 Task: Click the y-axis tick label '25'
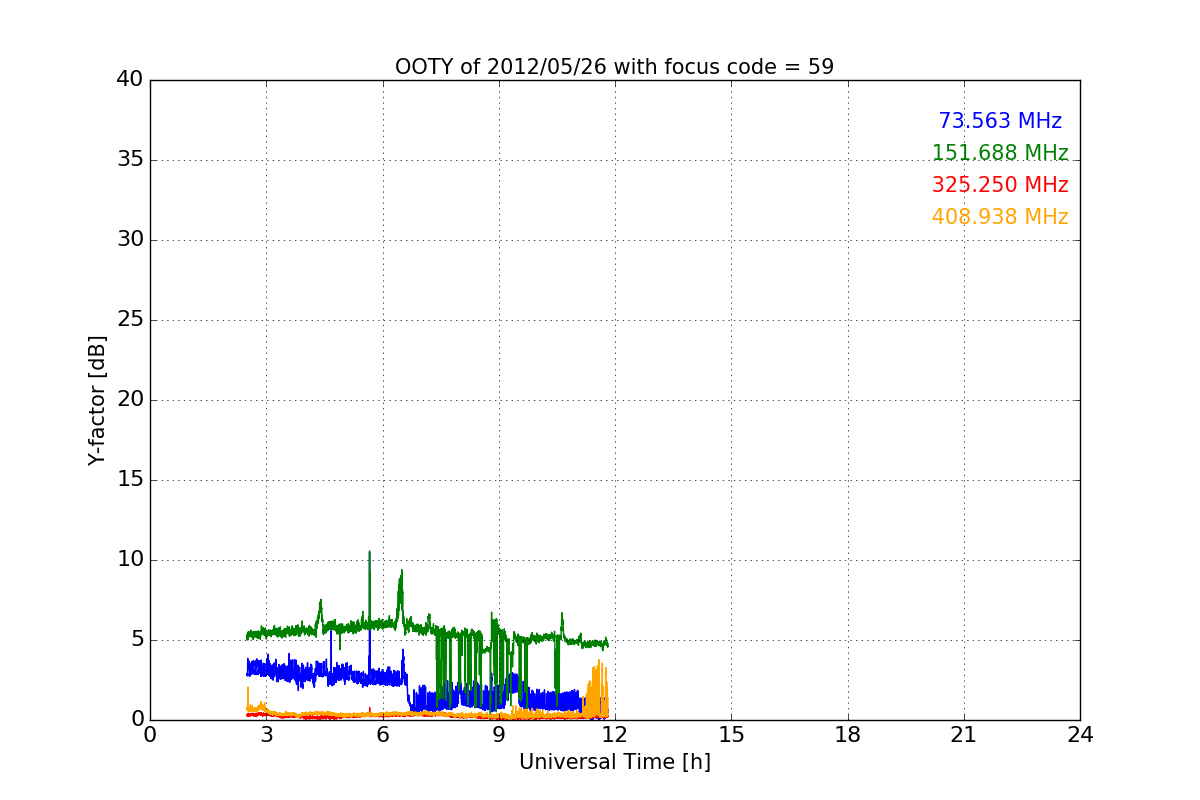point(130,320)
